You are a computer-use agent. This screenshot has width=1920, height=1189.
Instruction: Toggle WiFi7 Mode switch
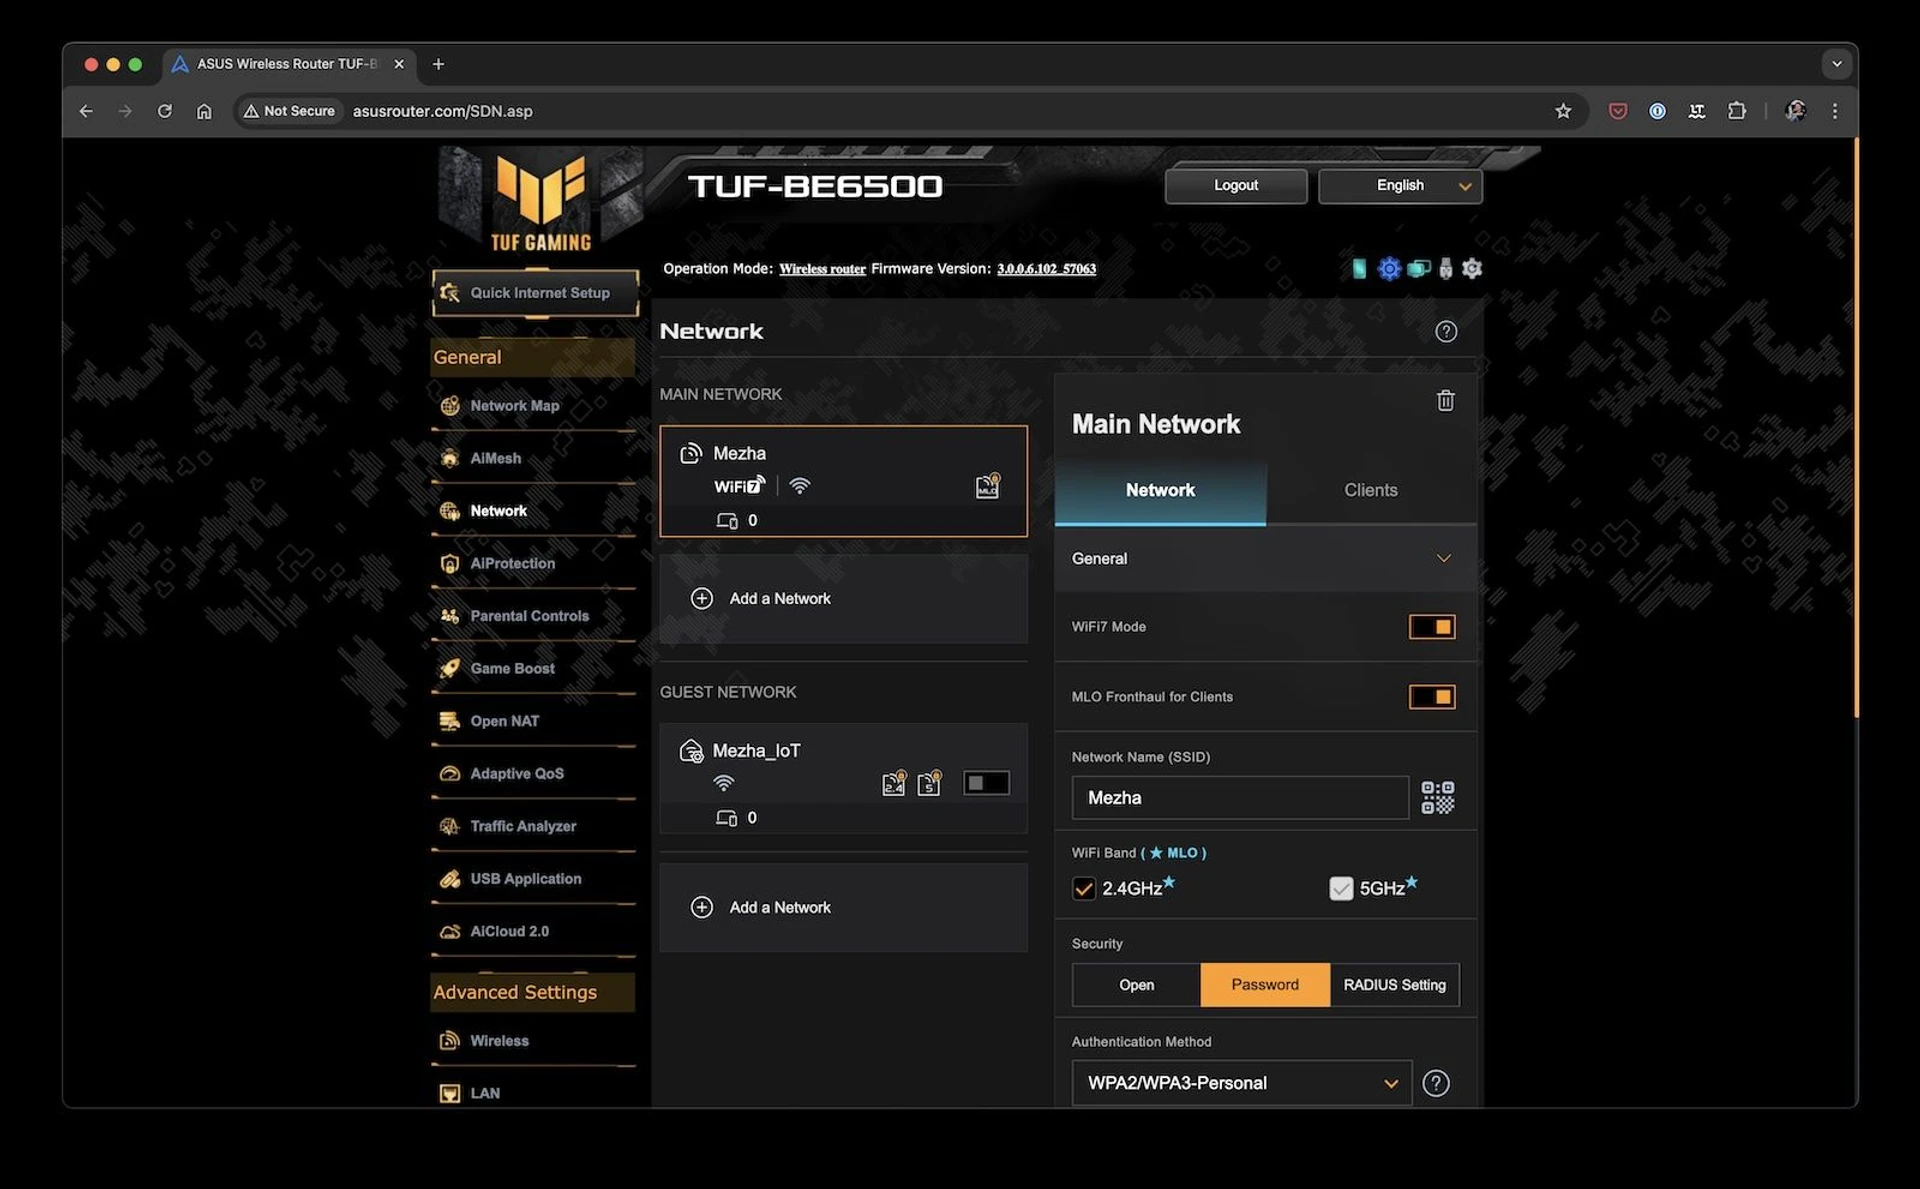click(x=1432, y=627)
